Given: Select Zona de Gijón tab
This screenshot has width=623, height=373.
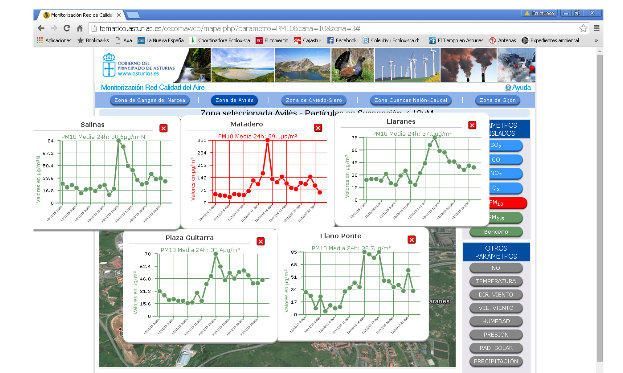Looking at the screenshot, I should tap(497, 100).
